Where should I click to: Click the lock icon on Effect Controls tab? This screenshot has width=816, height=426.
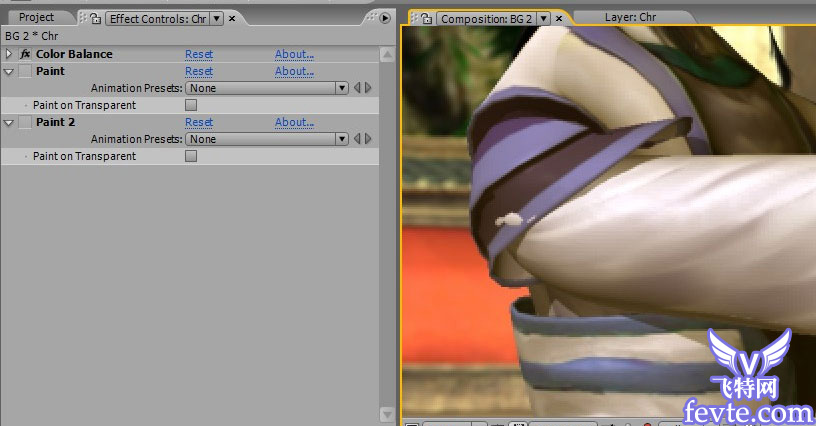tap(95, 19)
